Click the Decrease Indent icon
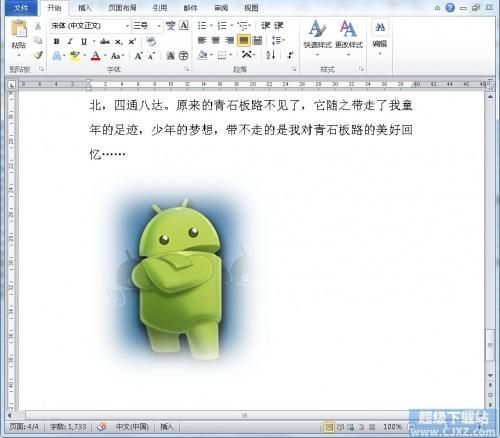500x438 pixels. pyautogui.click(x=265, y=26)
